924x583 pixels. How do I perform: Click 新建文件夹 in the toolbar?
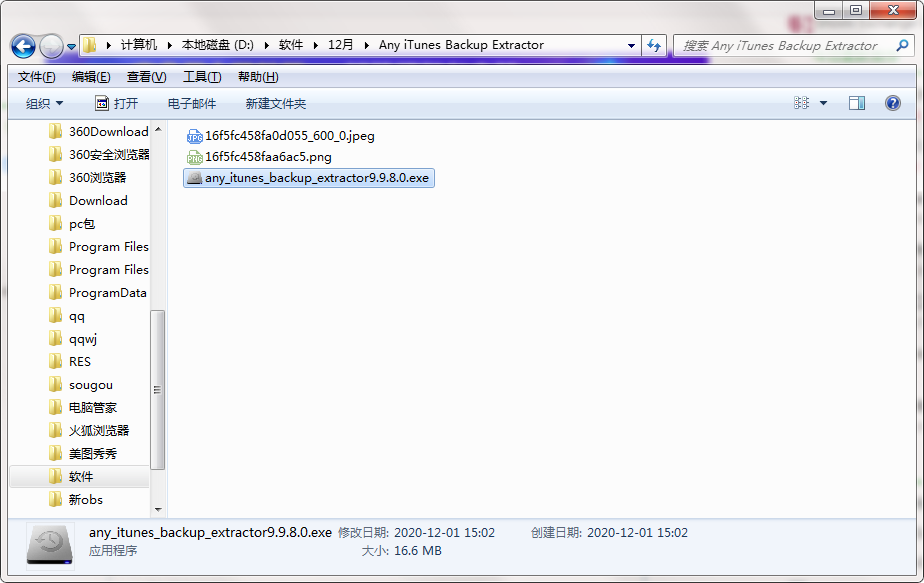click(276, 104)
